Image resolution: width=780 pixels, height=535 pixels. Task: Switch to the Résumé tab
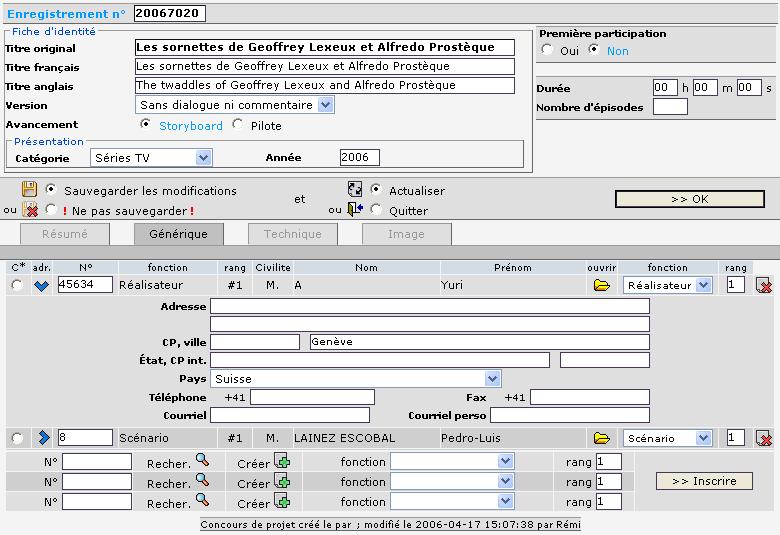(x=65, y=234)
